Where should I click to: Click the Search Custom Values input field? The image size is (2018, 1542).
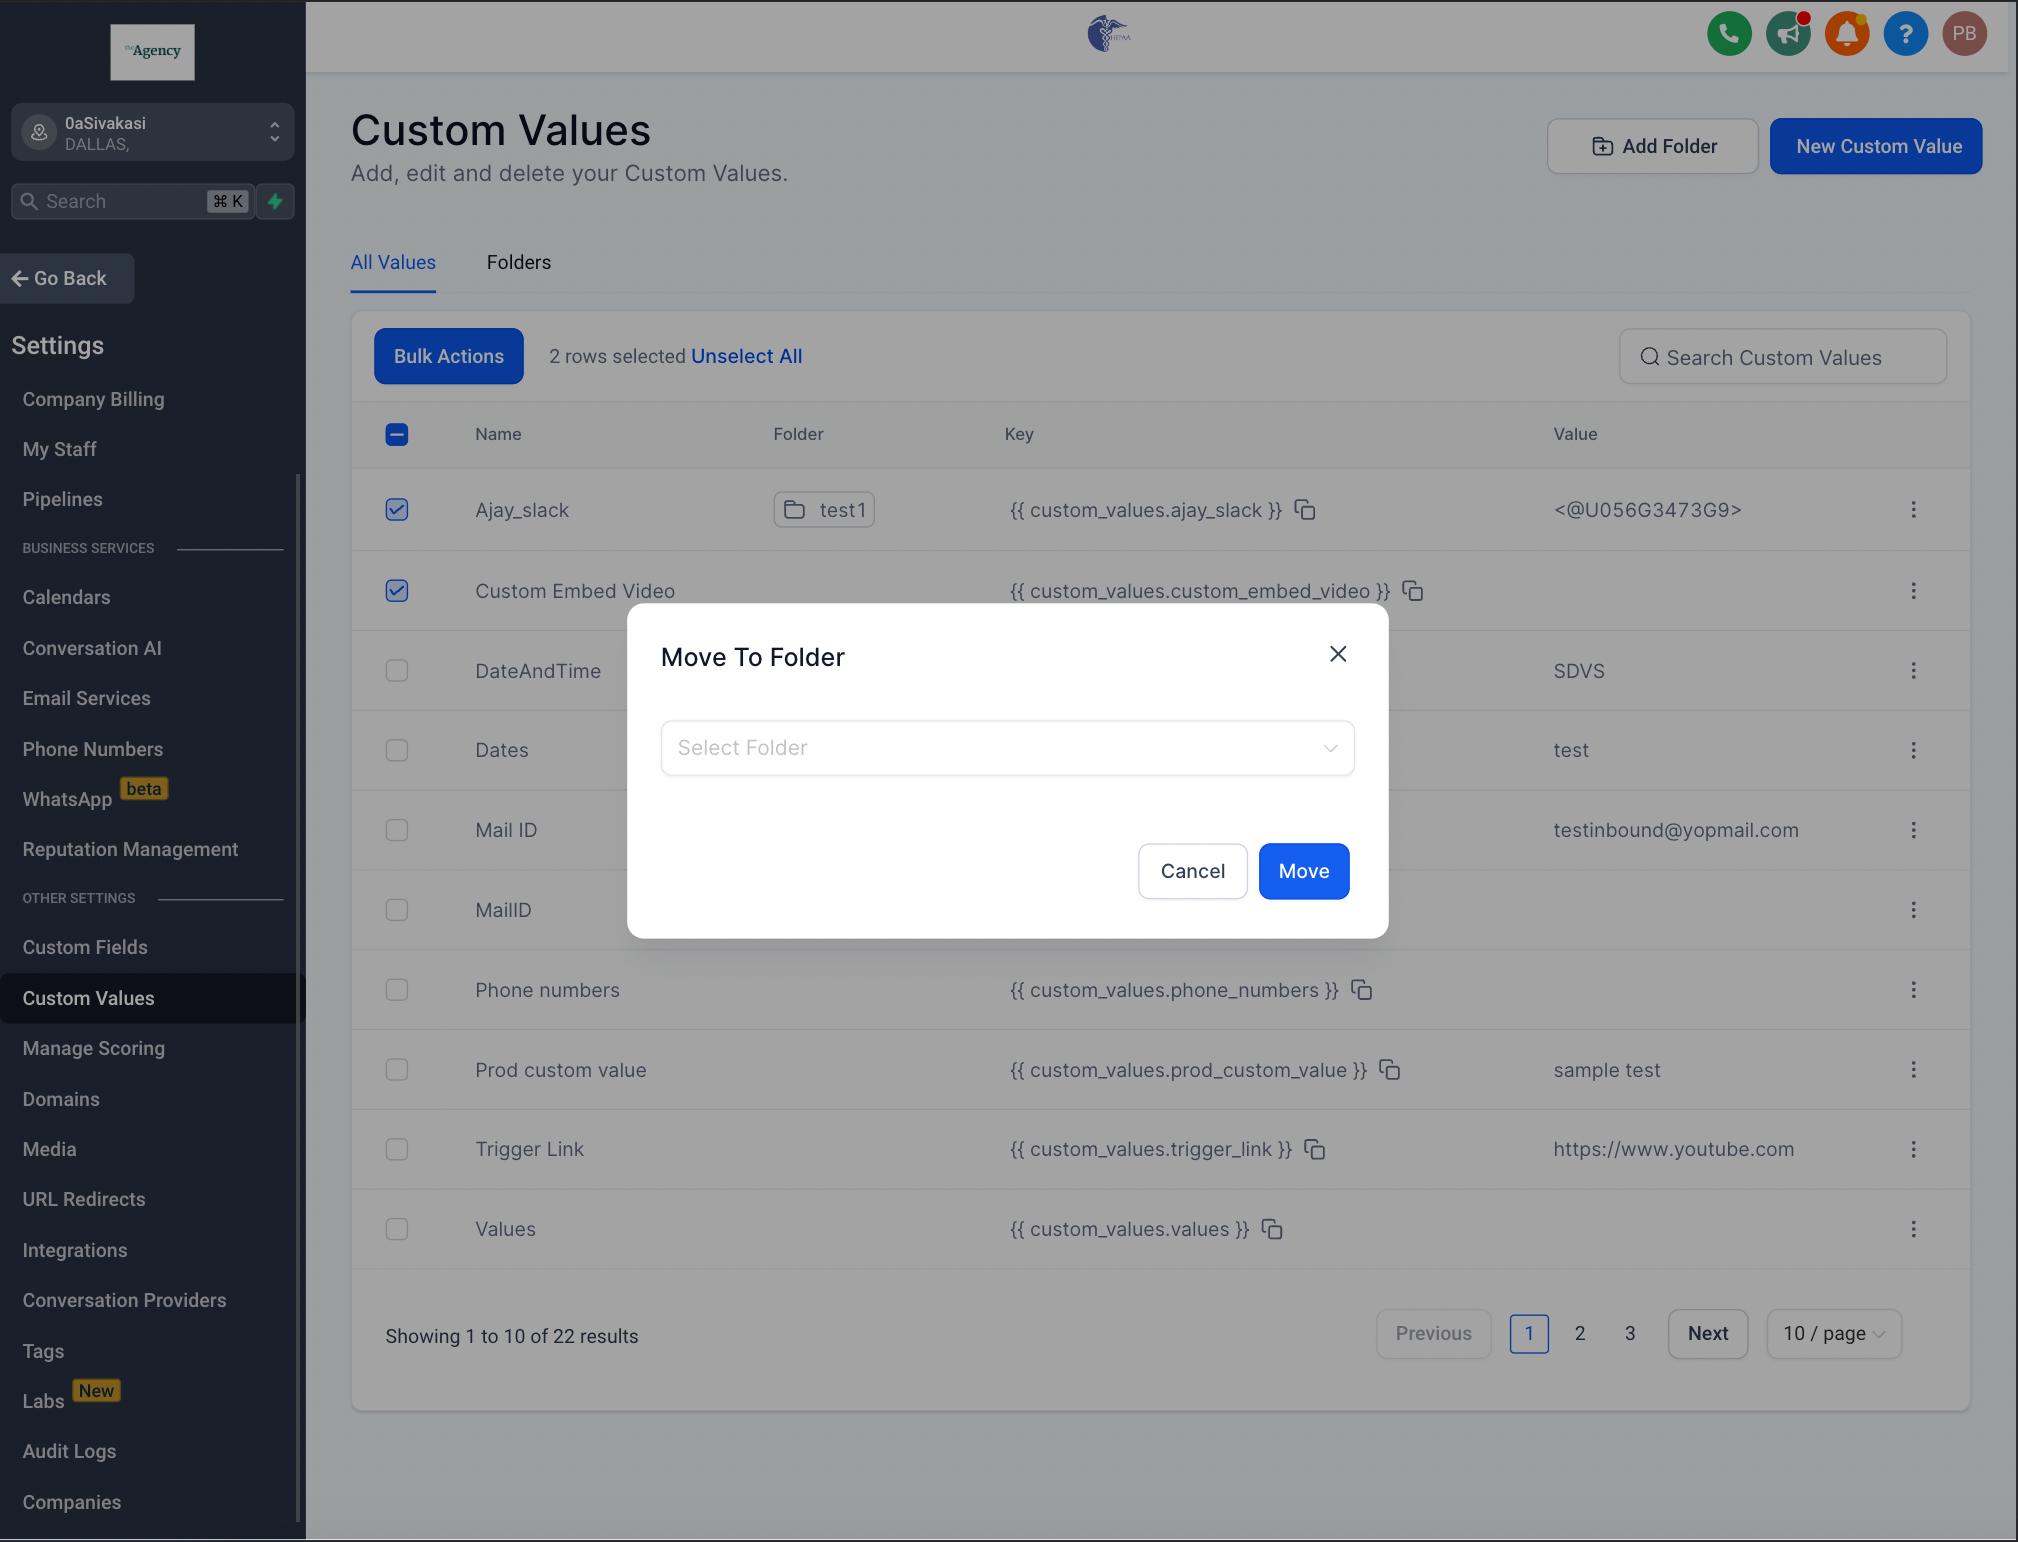tap(1782, 356)
